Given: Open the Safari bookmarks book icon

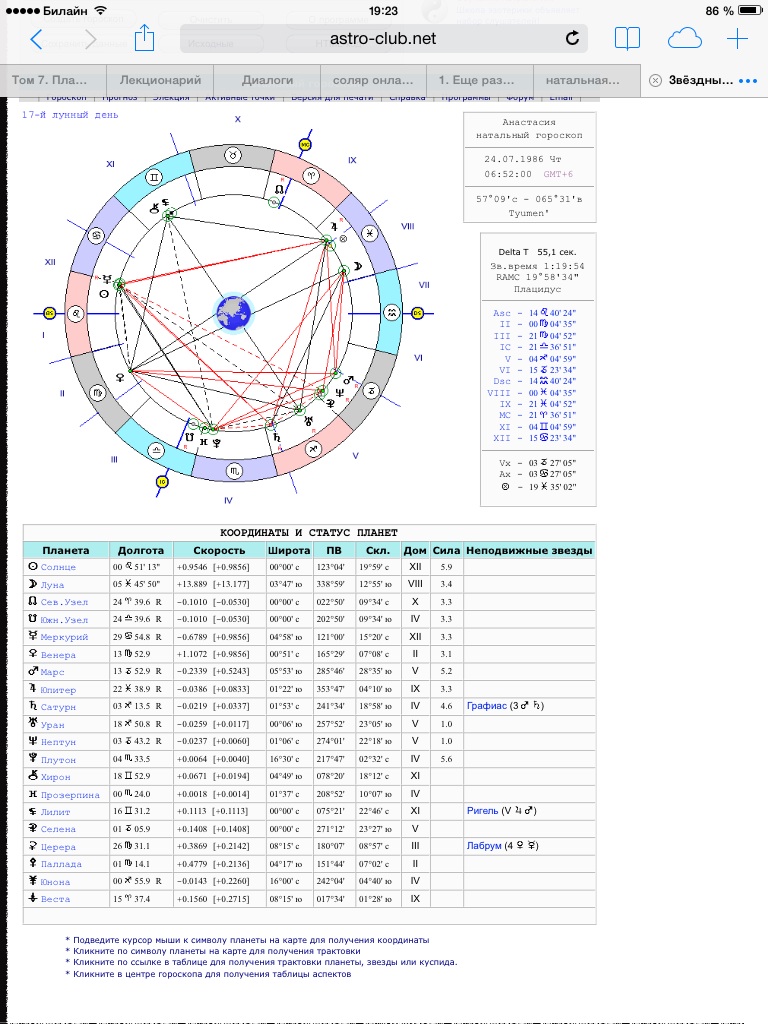Looking at the screenshot, I should [627, 39].
